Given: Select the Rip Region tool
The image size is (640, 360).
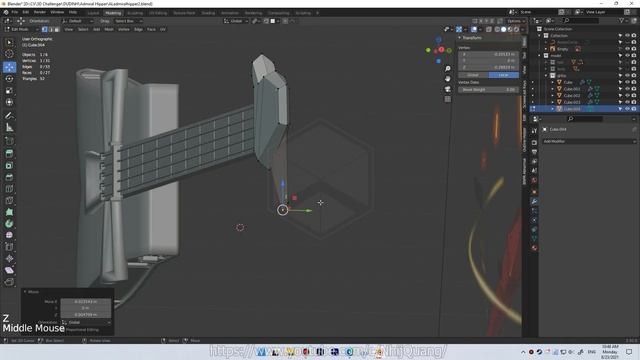Looking at the screenshot, I should (9, 282).
